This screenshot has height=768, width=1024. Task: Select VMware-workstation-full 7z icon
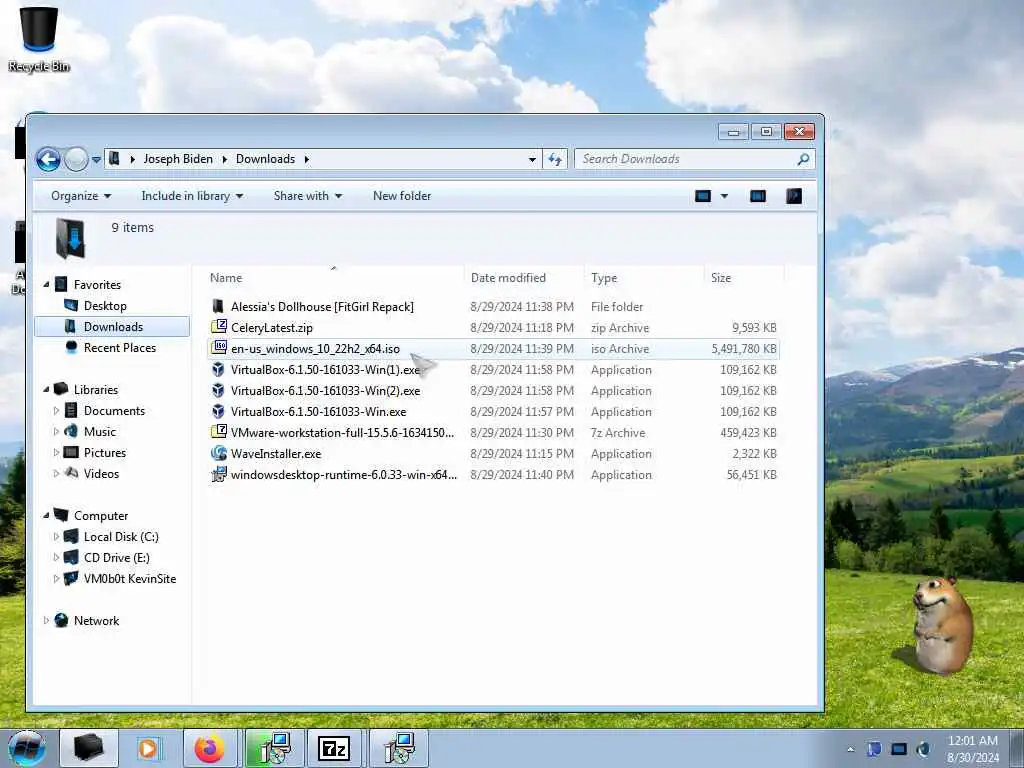[x=218, y=432]
